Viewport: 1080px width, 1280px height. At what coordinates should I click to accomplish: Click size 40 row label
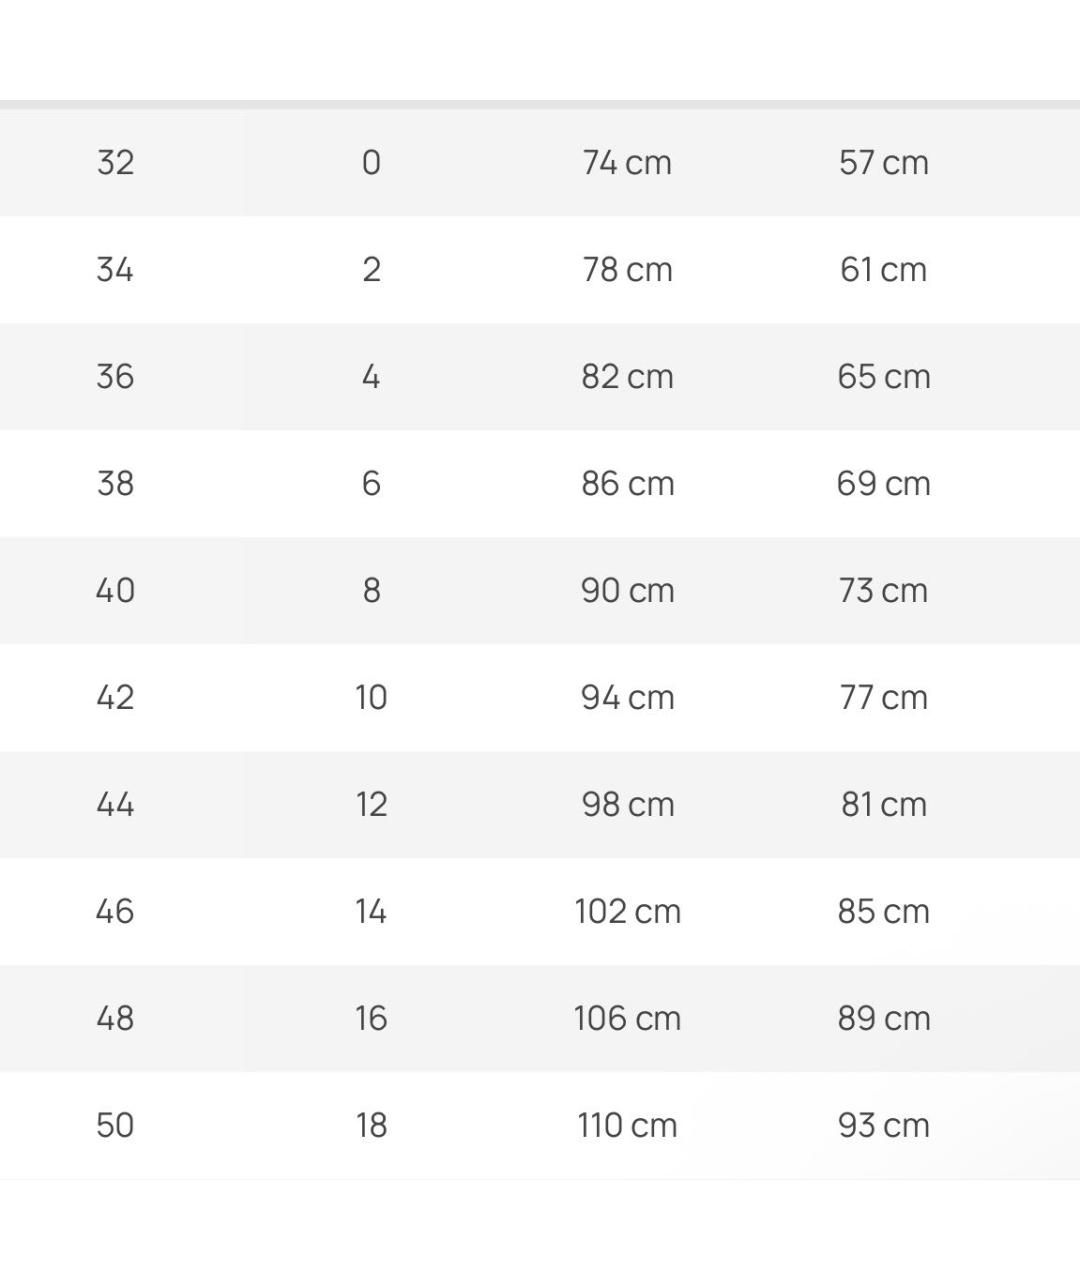115,590
